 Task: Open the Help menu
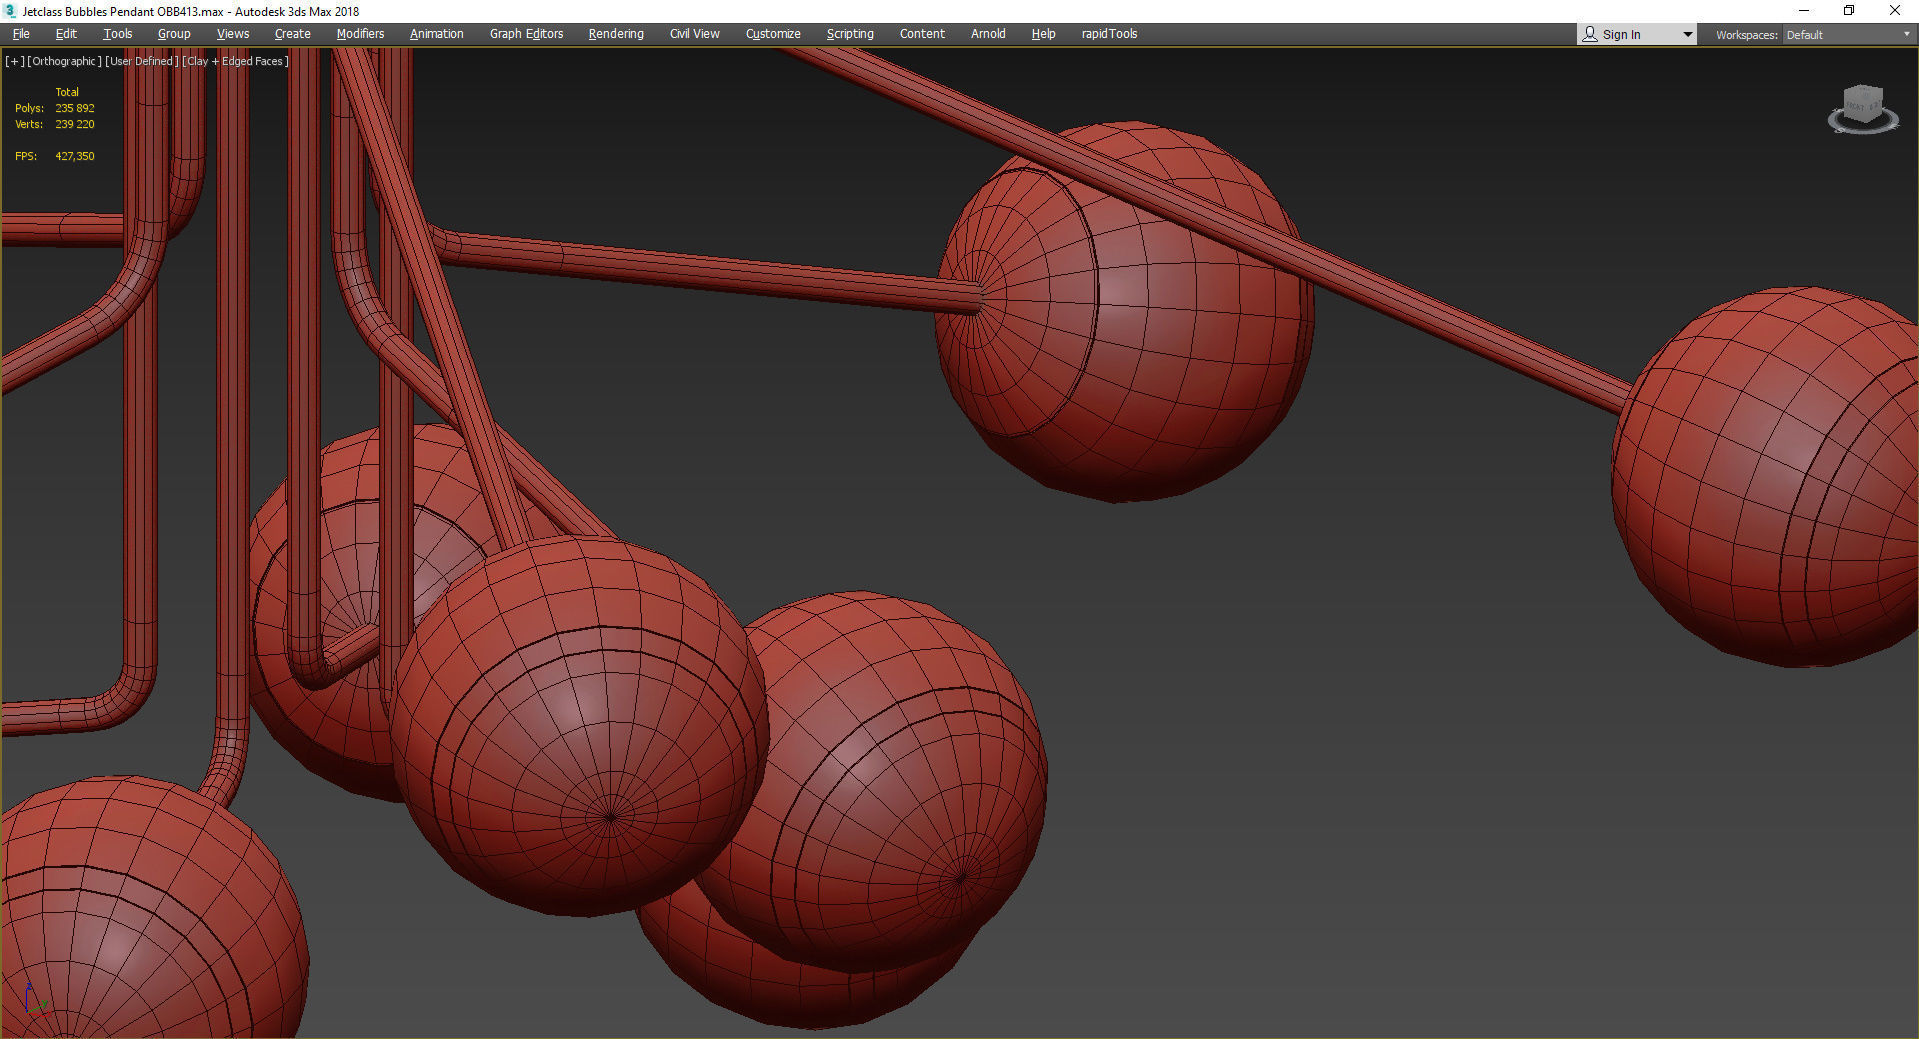pyautogui.click(x=1043, y=34)
